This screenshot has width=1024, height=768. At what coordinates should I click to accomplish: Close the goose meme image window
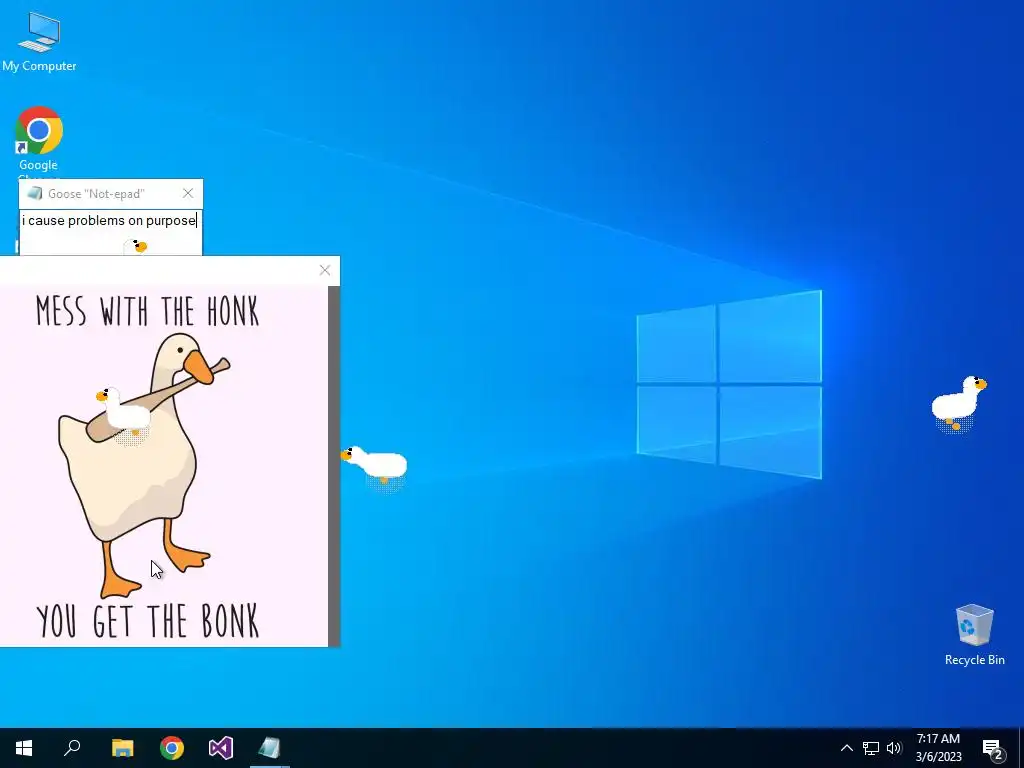click(325, 270)
